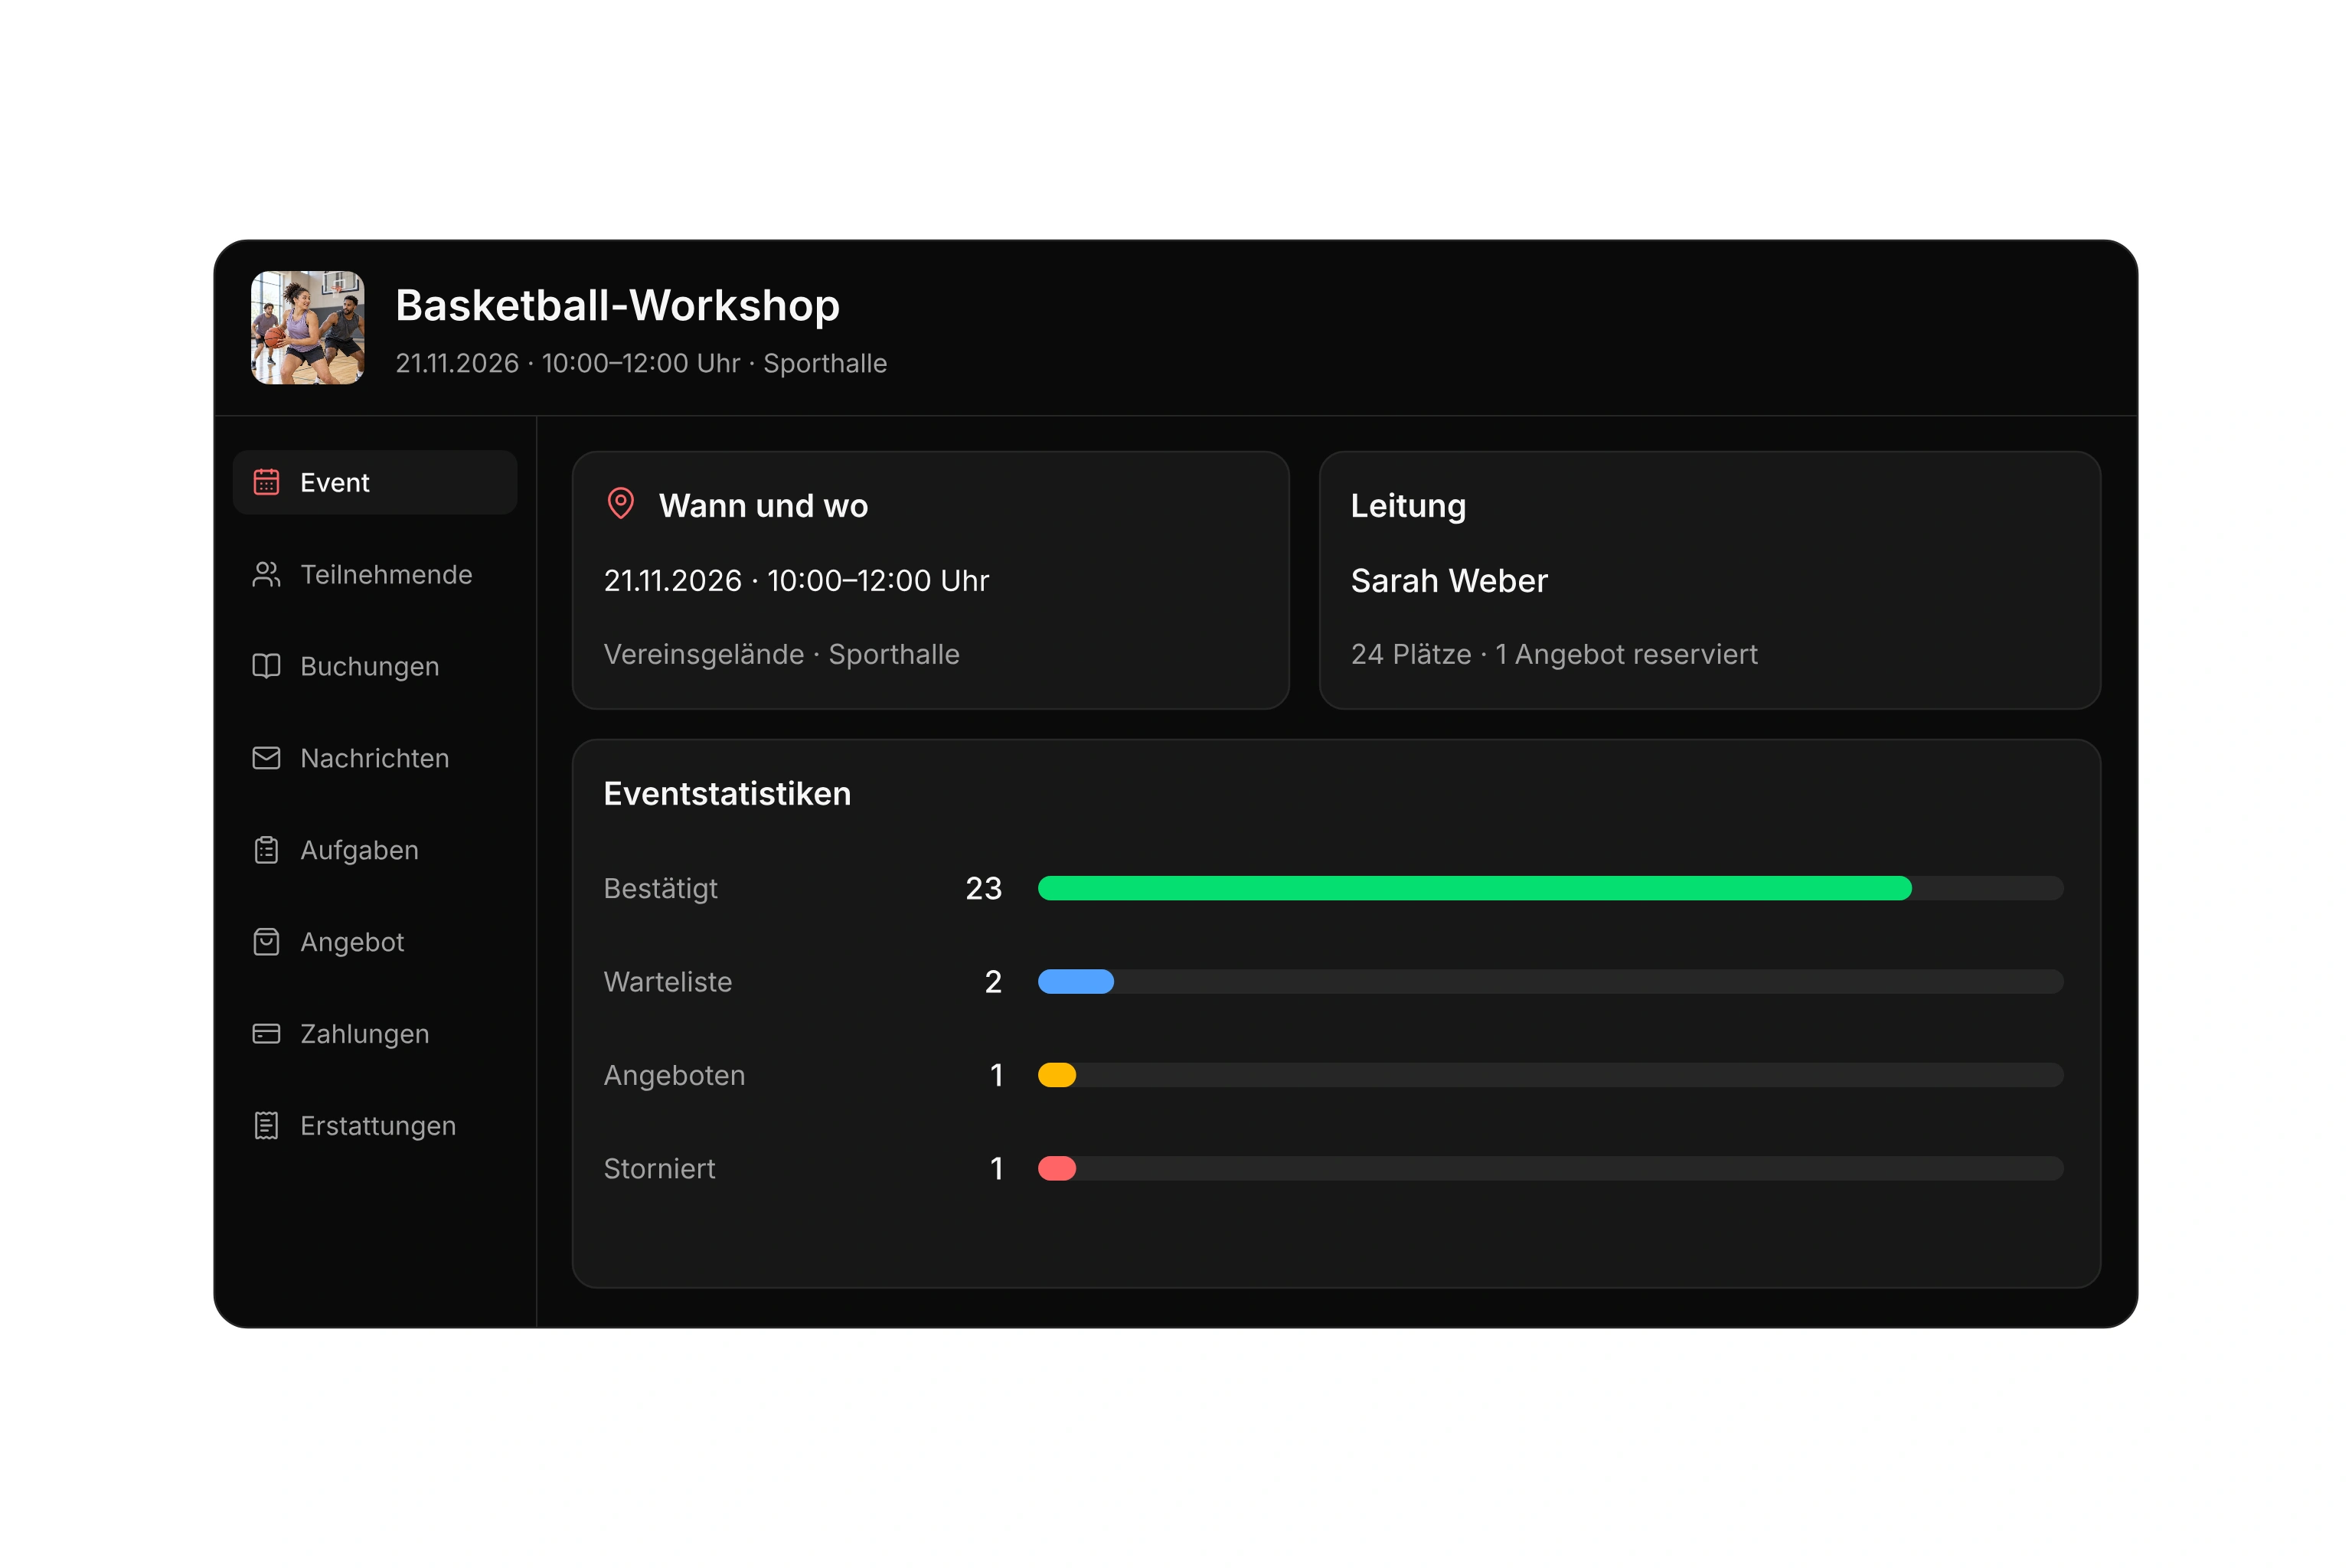Switch to the Teilnehmende section

point(375,574)
